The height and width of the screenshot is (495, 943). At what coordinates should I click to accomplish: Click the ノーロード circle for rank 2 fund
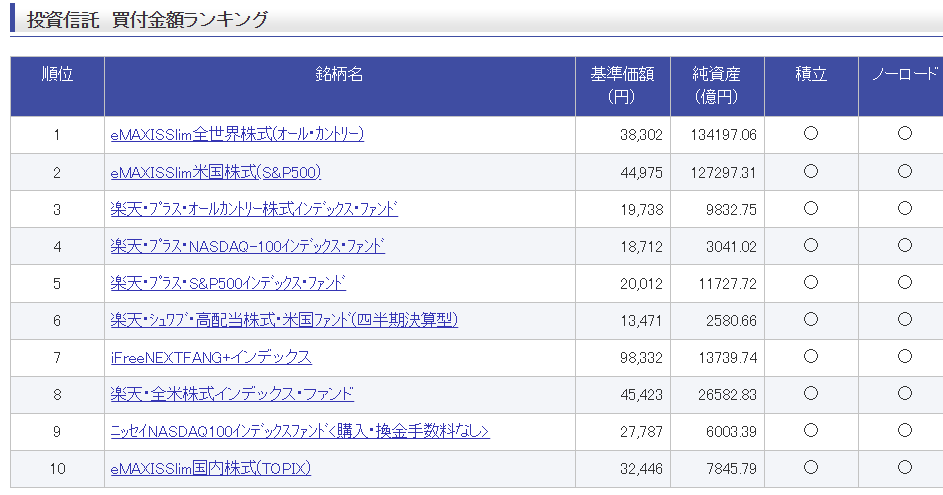click(905, 171)
